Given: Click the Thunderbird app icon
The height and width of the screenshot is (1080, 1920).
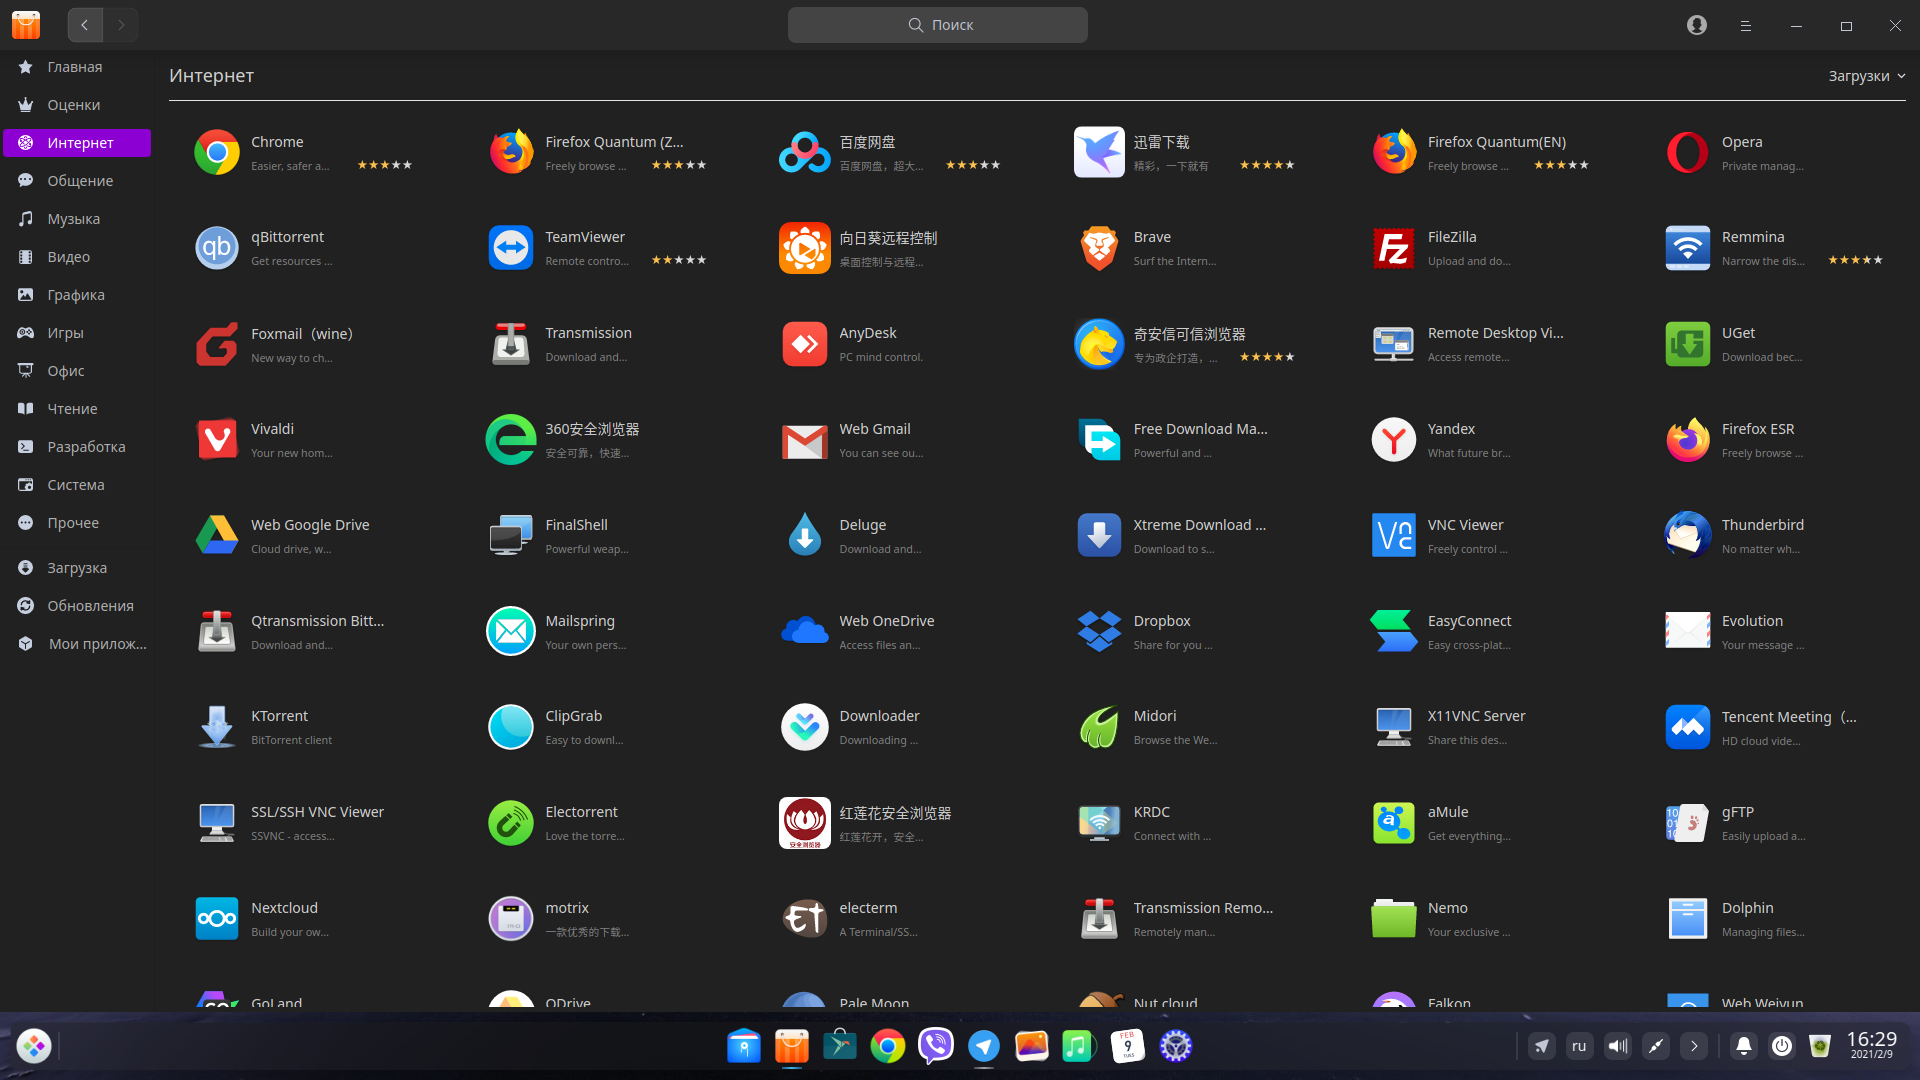Looking at the screenshot, I should coord(1687,536).
